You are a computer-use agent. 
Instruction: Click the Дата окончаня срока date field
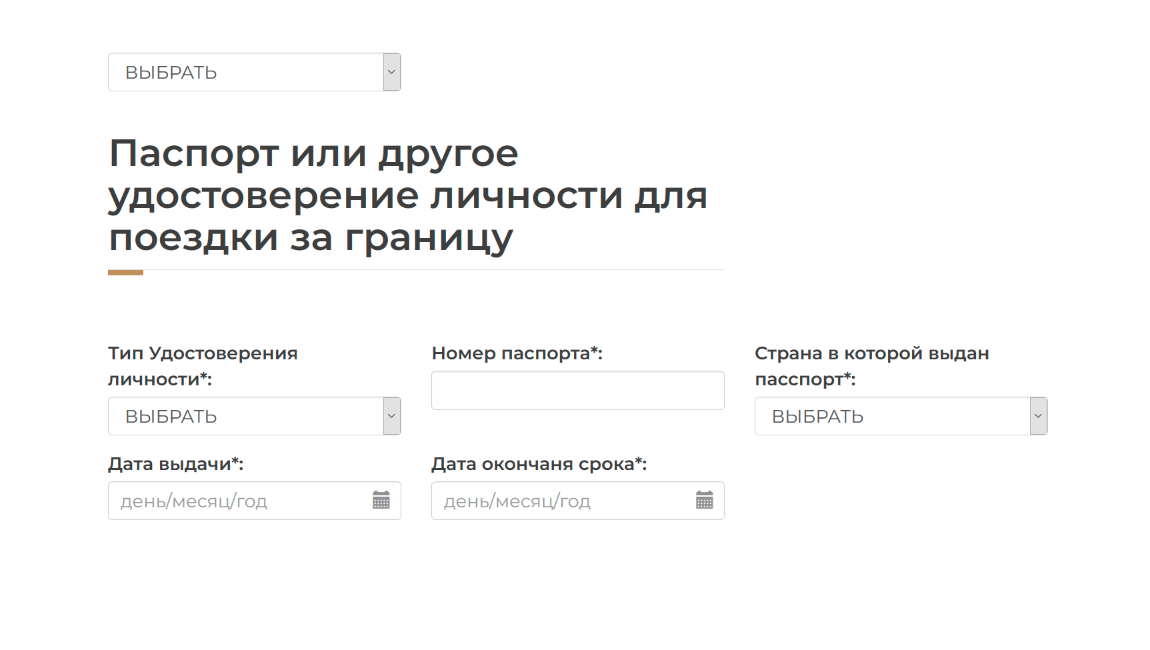coord(578,500)
